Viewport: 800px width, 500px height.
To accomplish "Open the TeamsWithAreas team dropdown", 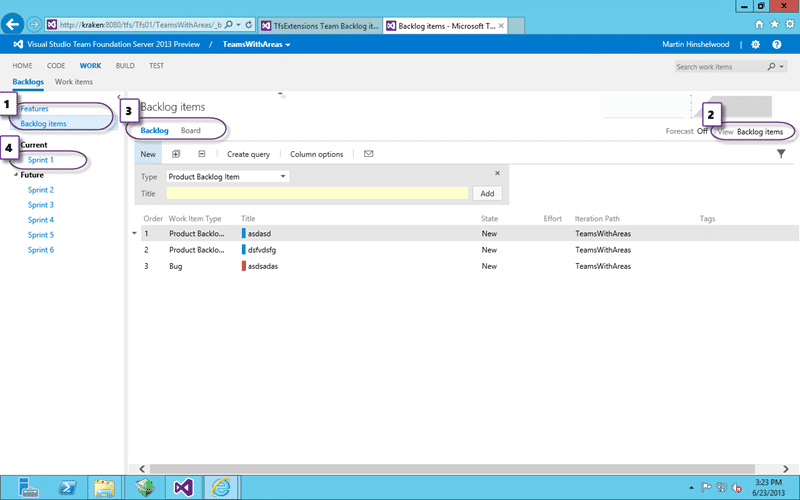I will (257, 44).
